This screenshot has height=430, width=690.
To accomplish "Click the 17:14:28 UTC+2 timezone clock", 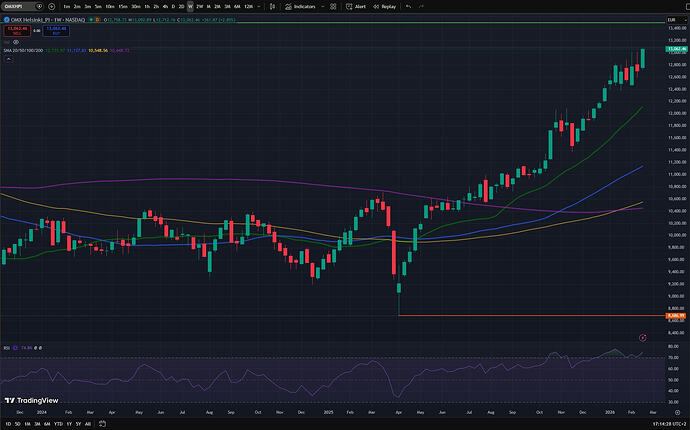I will 669,424.
